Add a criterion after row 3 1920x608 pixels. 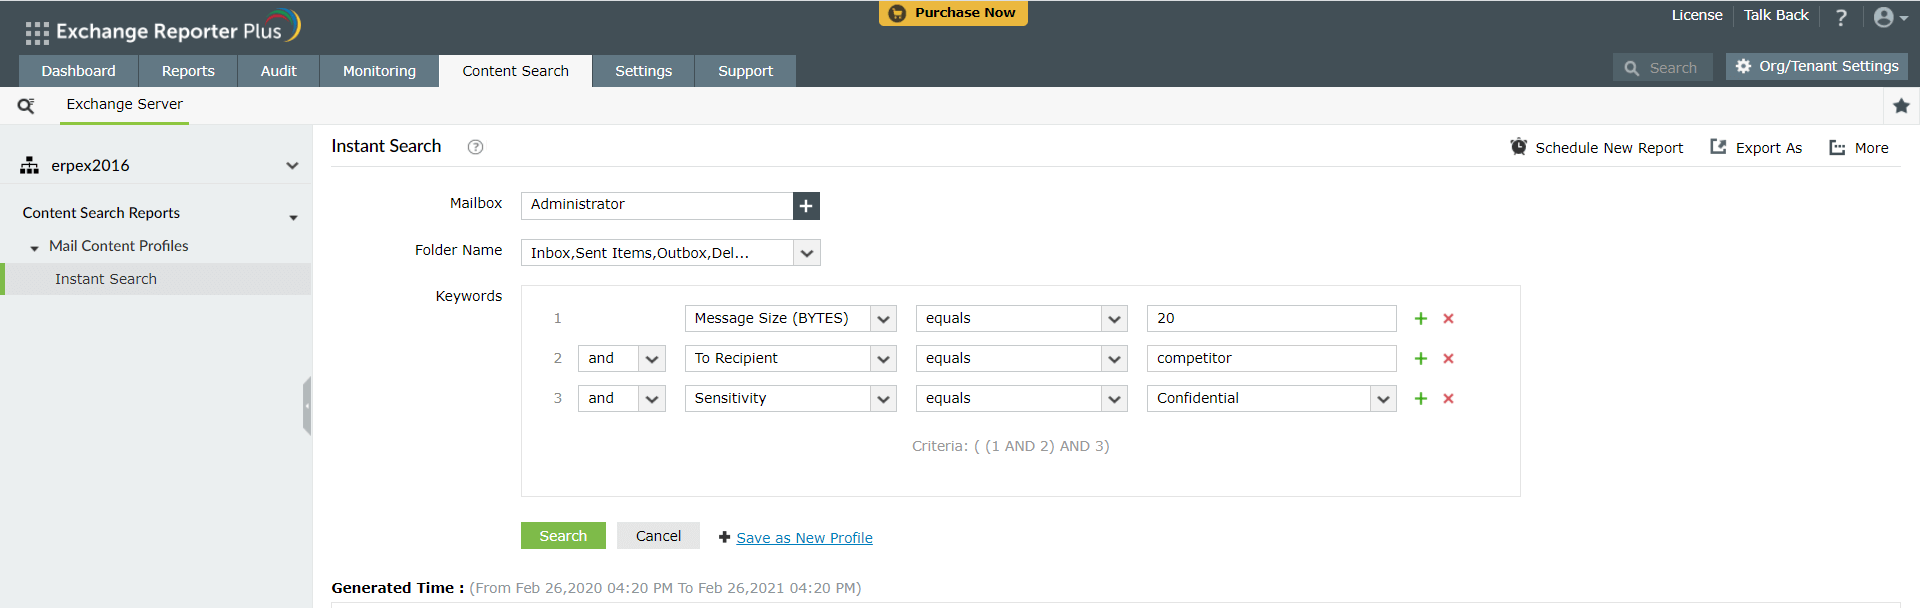click(x=1420, y=398)
